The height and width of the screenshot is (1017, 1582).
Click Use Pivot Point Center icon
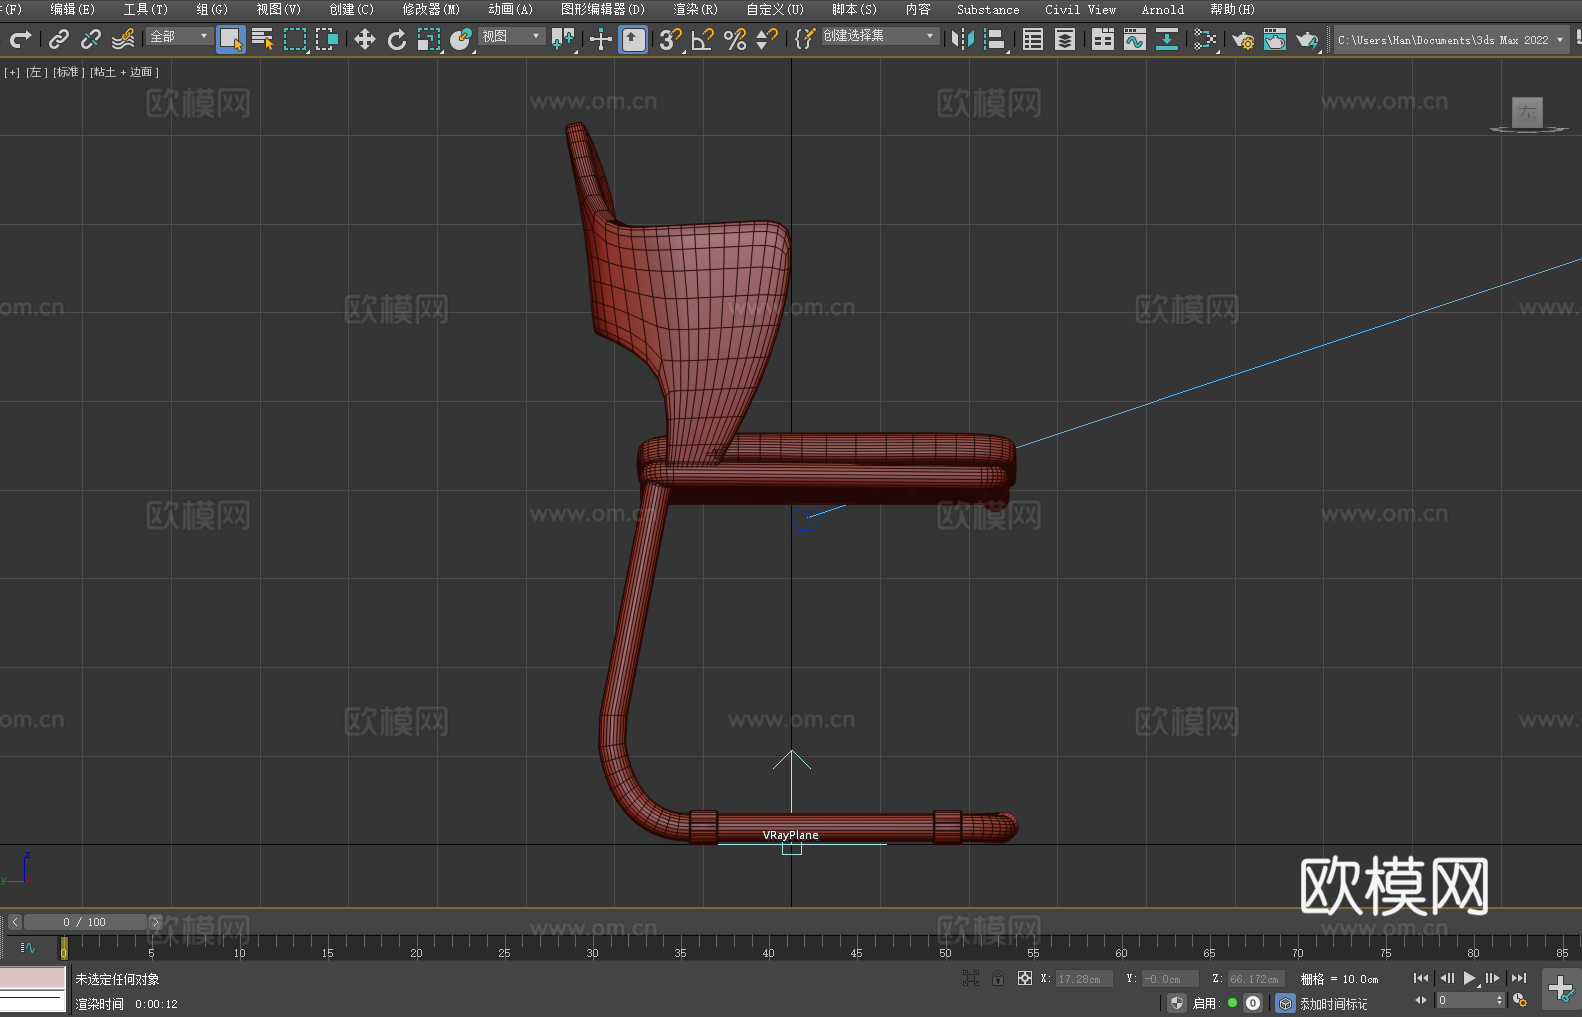[x=563, y=39]
